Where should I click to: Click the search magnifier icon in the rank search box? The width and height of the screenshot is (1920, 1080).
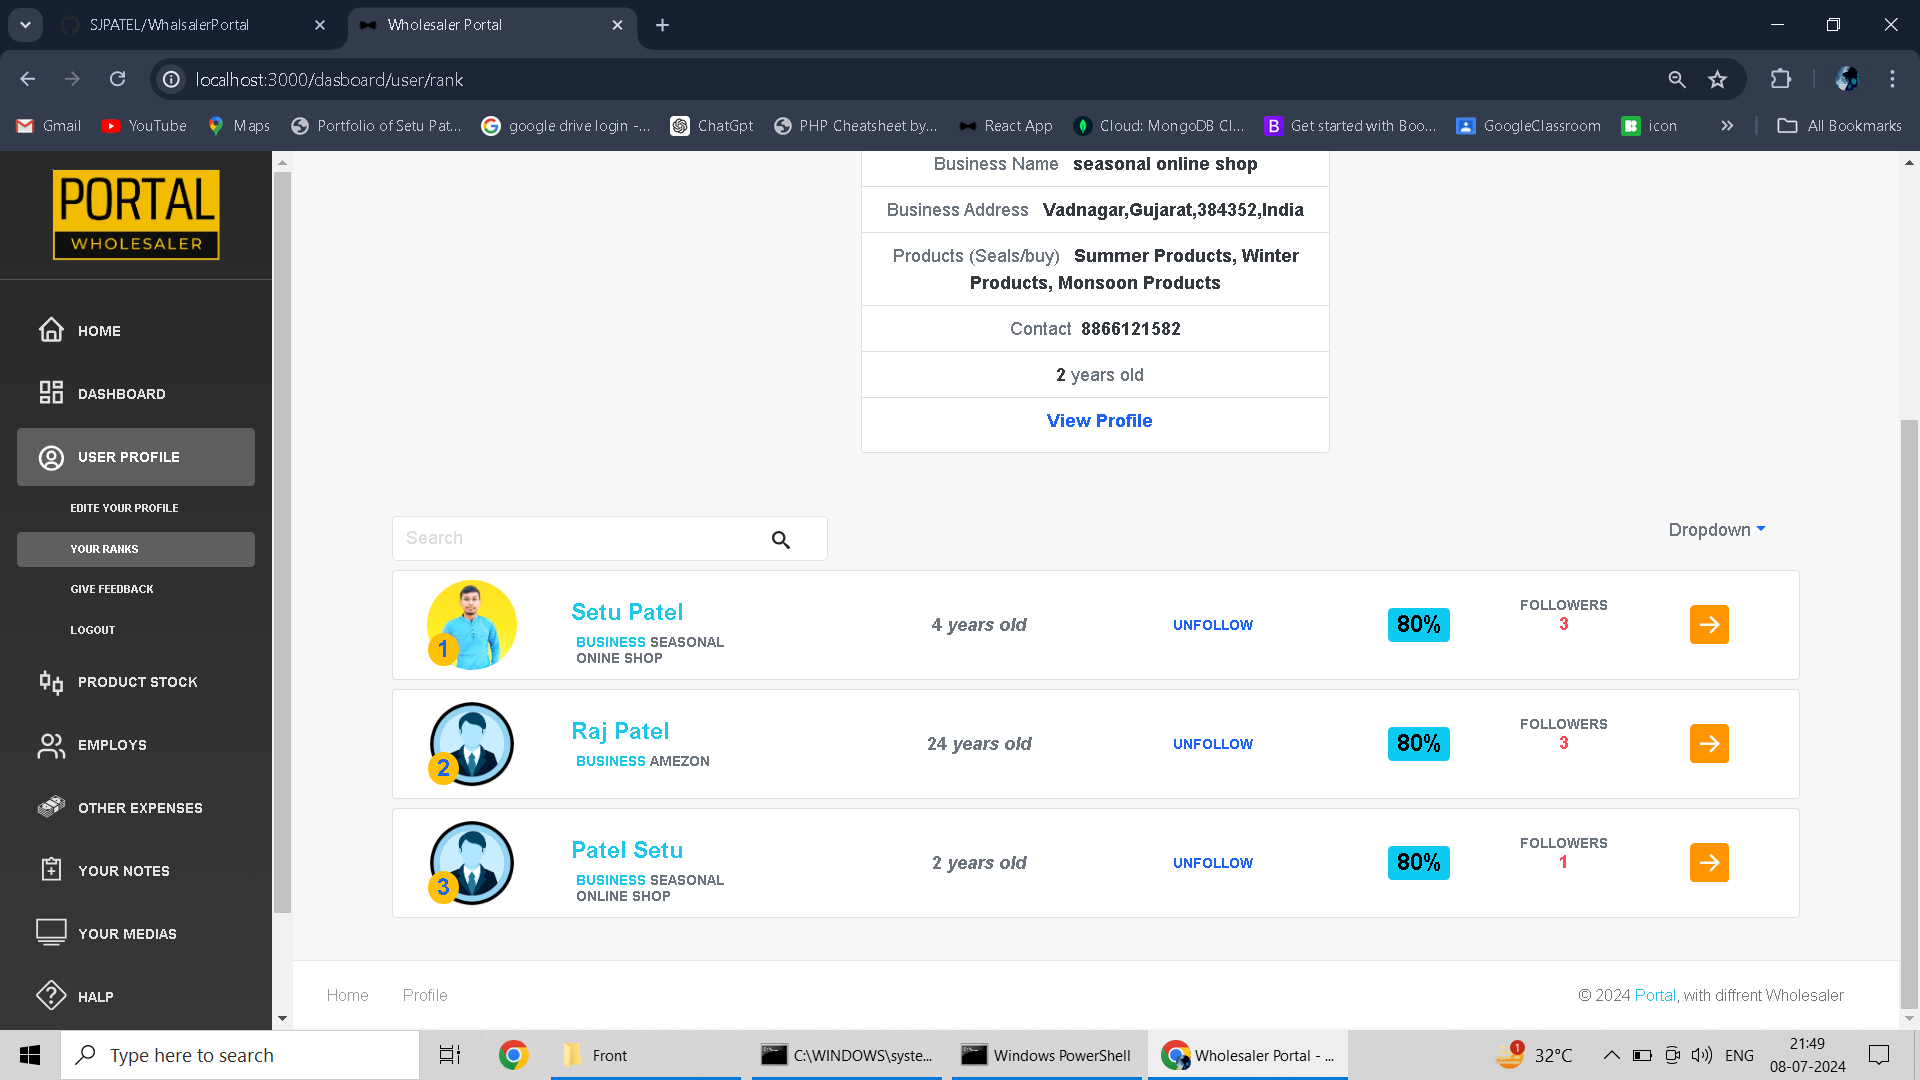point(781,540)
